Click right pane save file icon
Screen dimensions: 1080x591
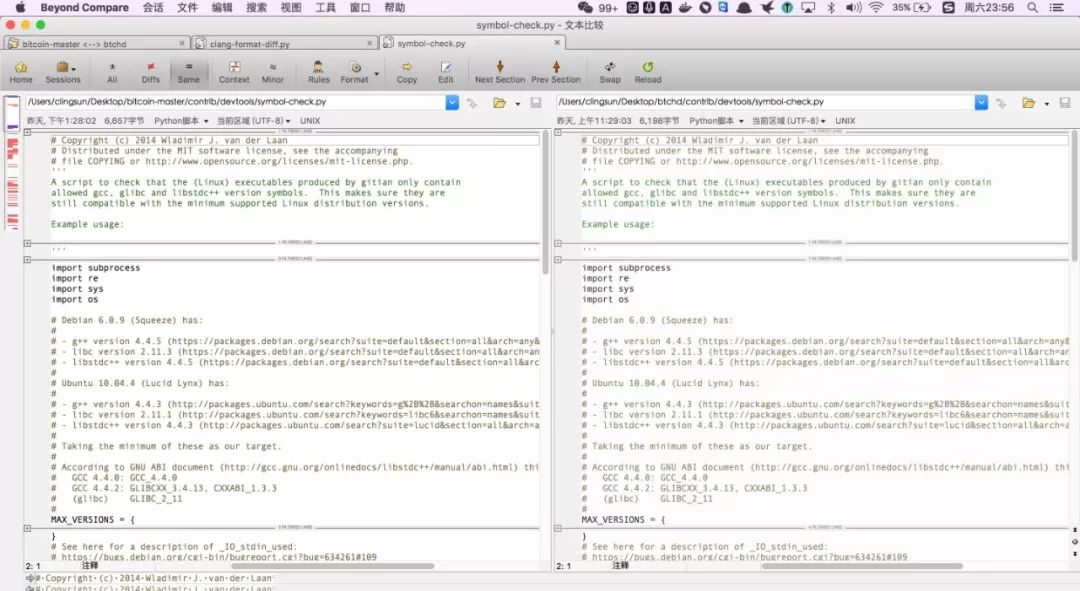pos(1065,103)
